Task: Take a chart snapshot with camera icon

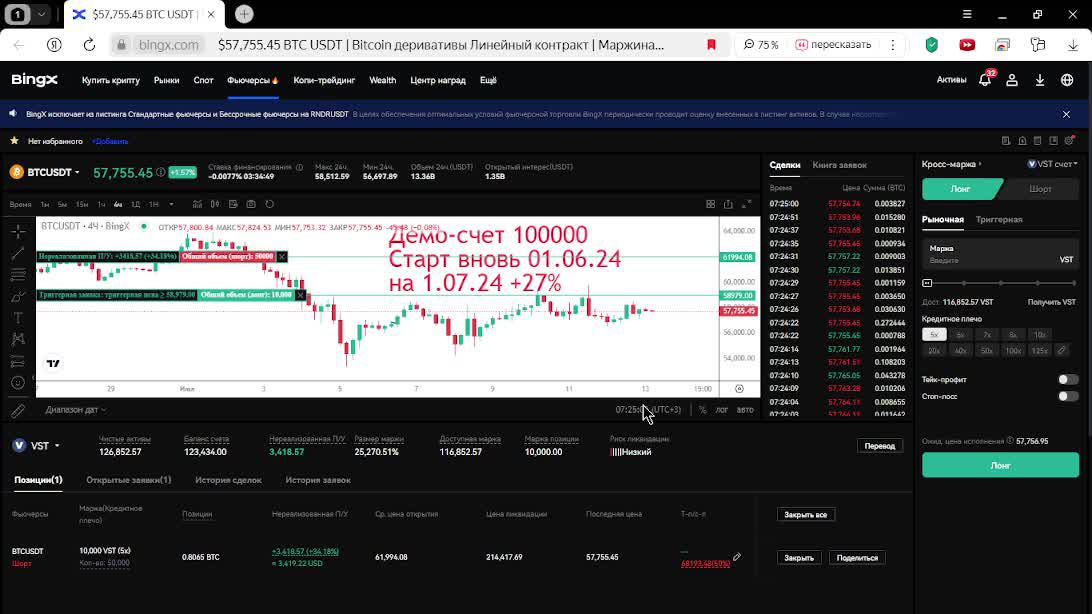Action: pos(251,204)
